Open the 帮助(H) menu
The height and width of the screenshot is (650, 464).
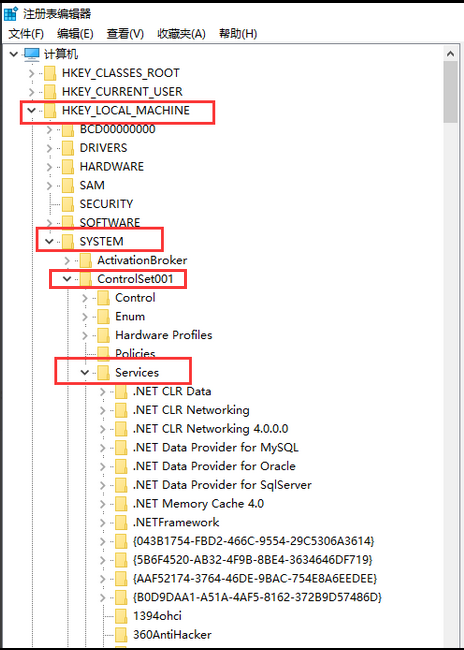[x=238, y=34]
